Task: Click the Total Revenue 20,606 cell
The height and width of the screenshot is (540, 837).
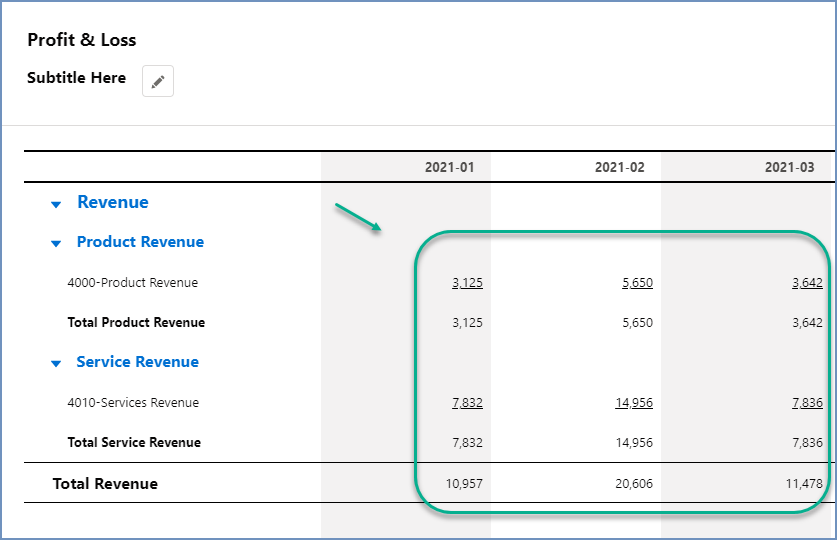Action: point(634,484)
